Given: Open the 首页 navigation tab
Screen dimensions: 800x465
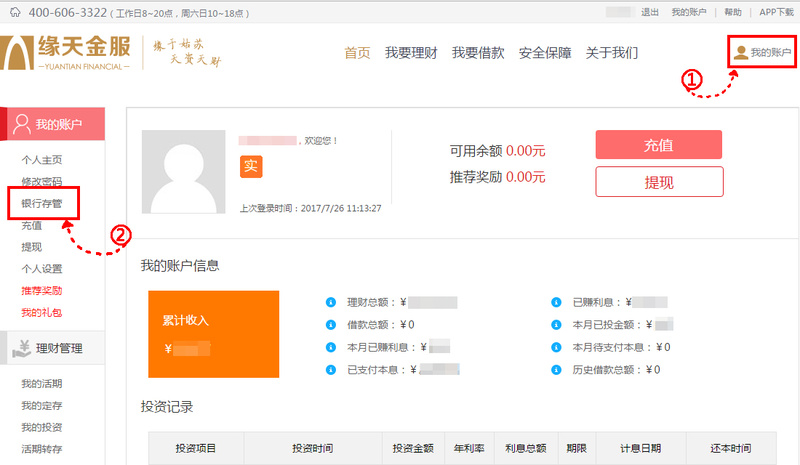Looking at the screenshot, I should [357, 53].
